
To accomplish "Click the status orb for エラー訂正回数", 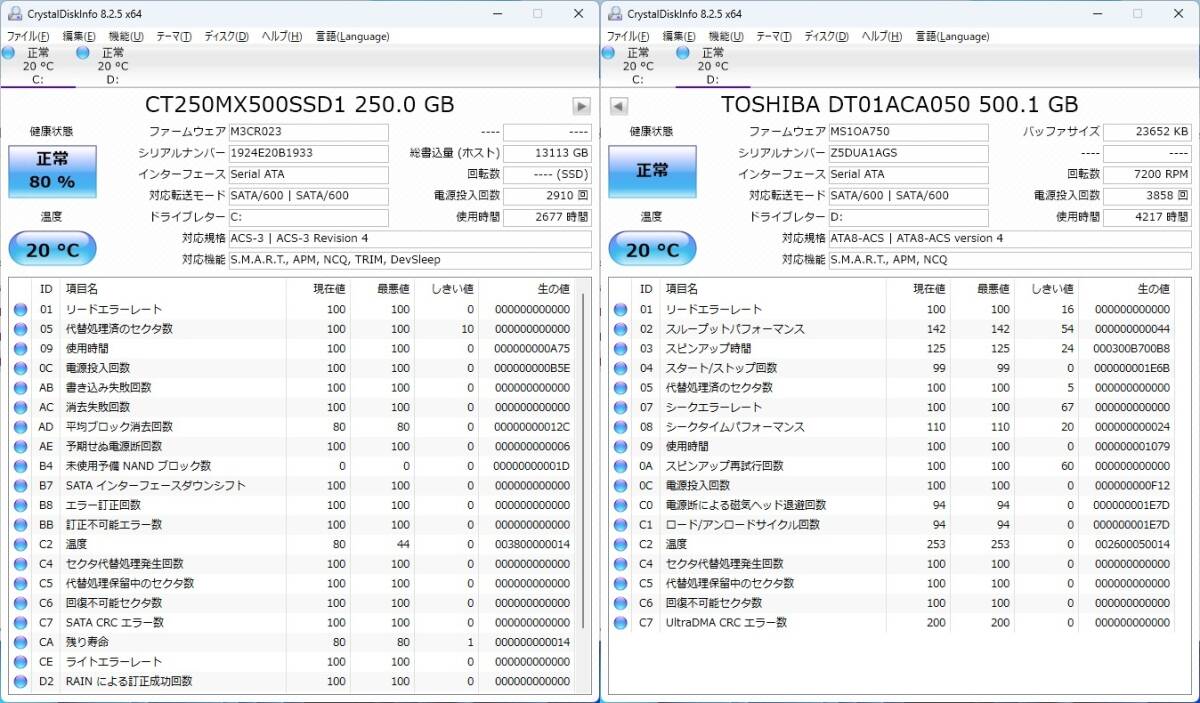I will coord(21,505).
